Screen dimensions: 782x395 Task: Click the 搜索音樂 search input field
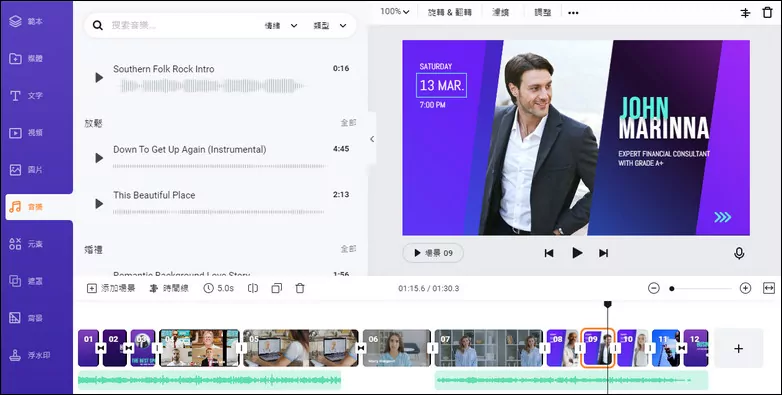click(x=185, y=25)
